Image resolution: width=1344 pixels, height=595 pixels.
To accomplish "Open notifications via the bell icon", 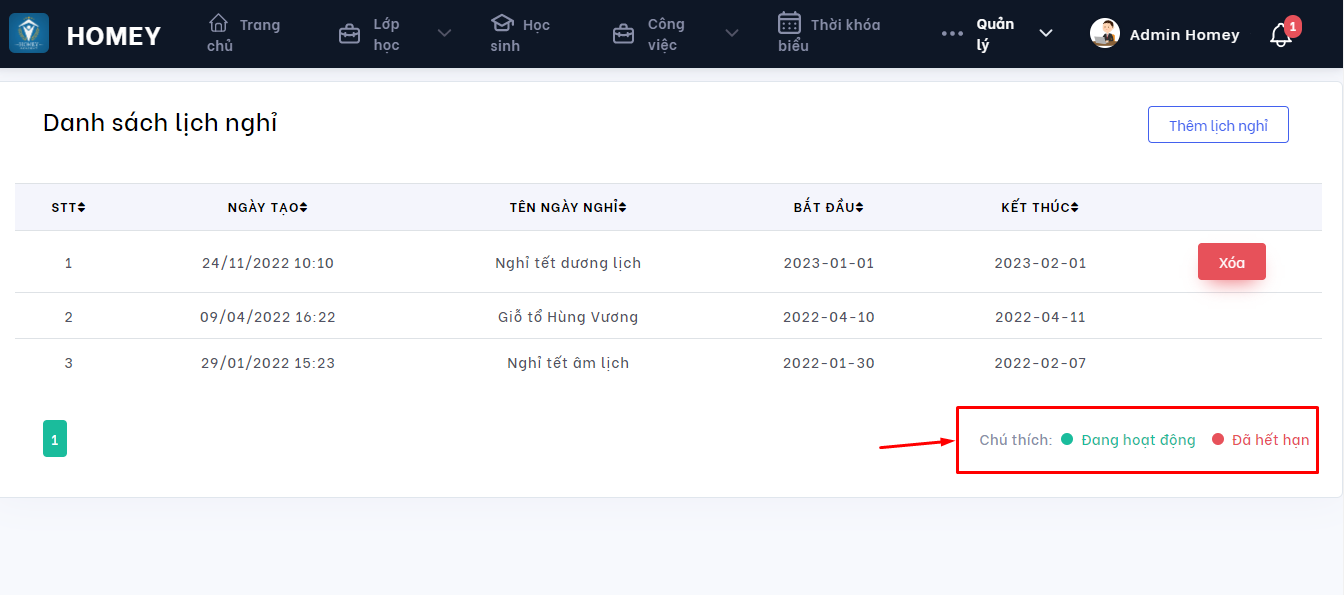I will coord(1280,36).
